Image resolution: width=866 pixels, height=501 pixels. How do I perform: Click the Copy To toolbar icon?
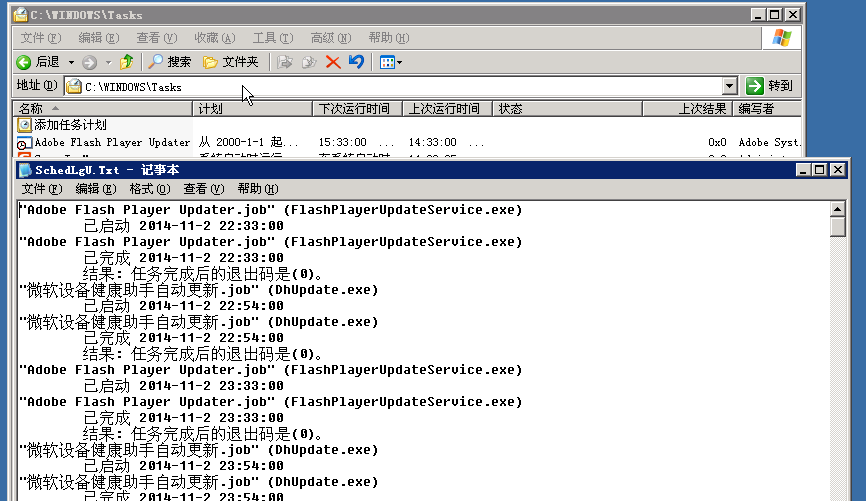pos(309,62)
